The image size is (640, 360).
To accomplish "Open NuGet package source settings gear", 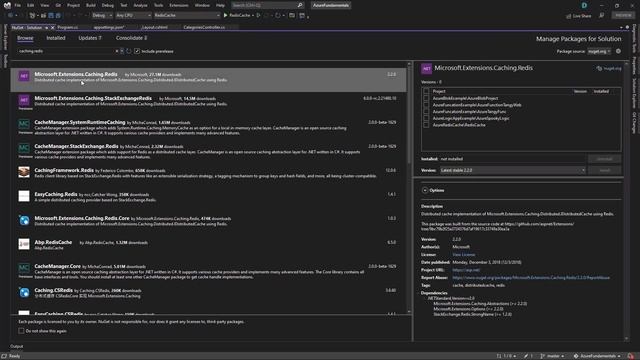I will point(618,51).
